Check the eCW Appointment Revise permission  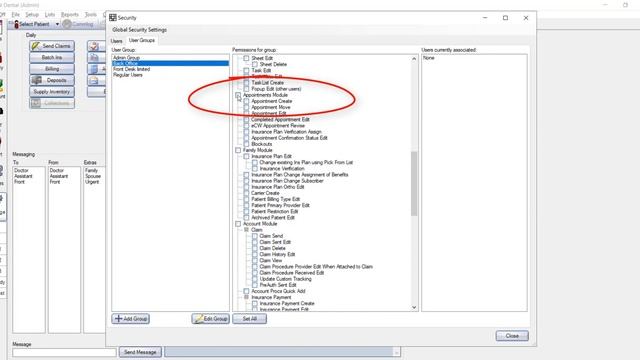pos(246,126)
